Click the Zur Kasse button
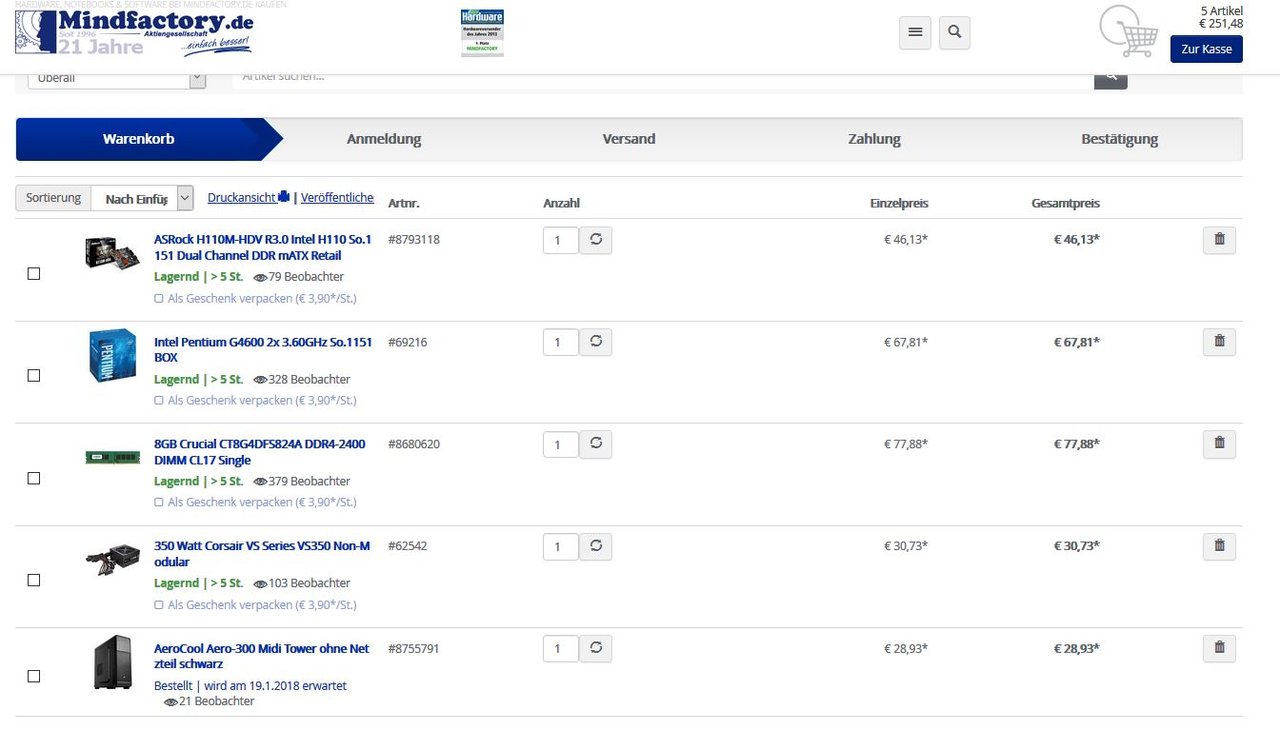Screen dimensions: 1280x730 1206,49
